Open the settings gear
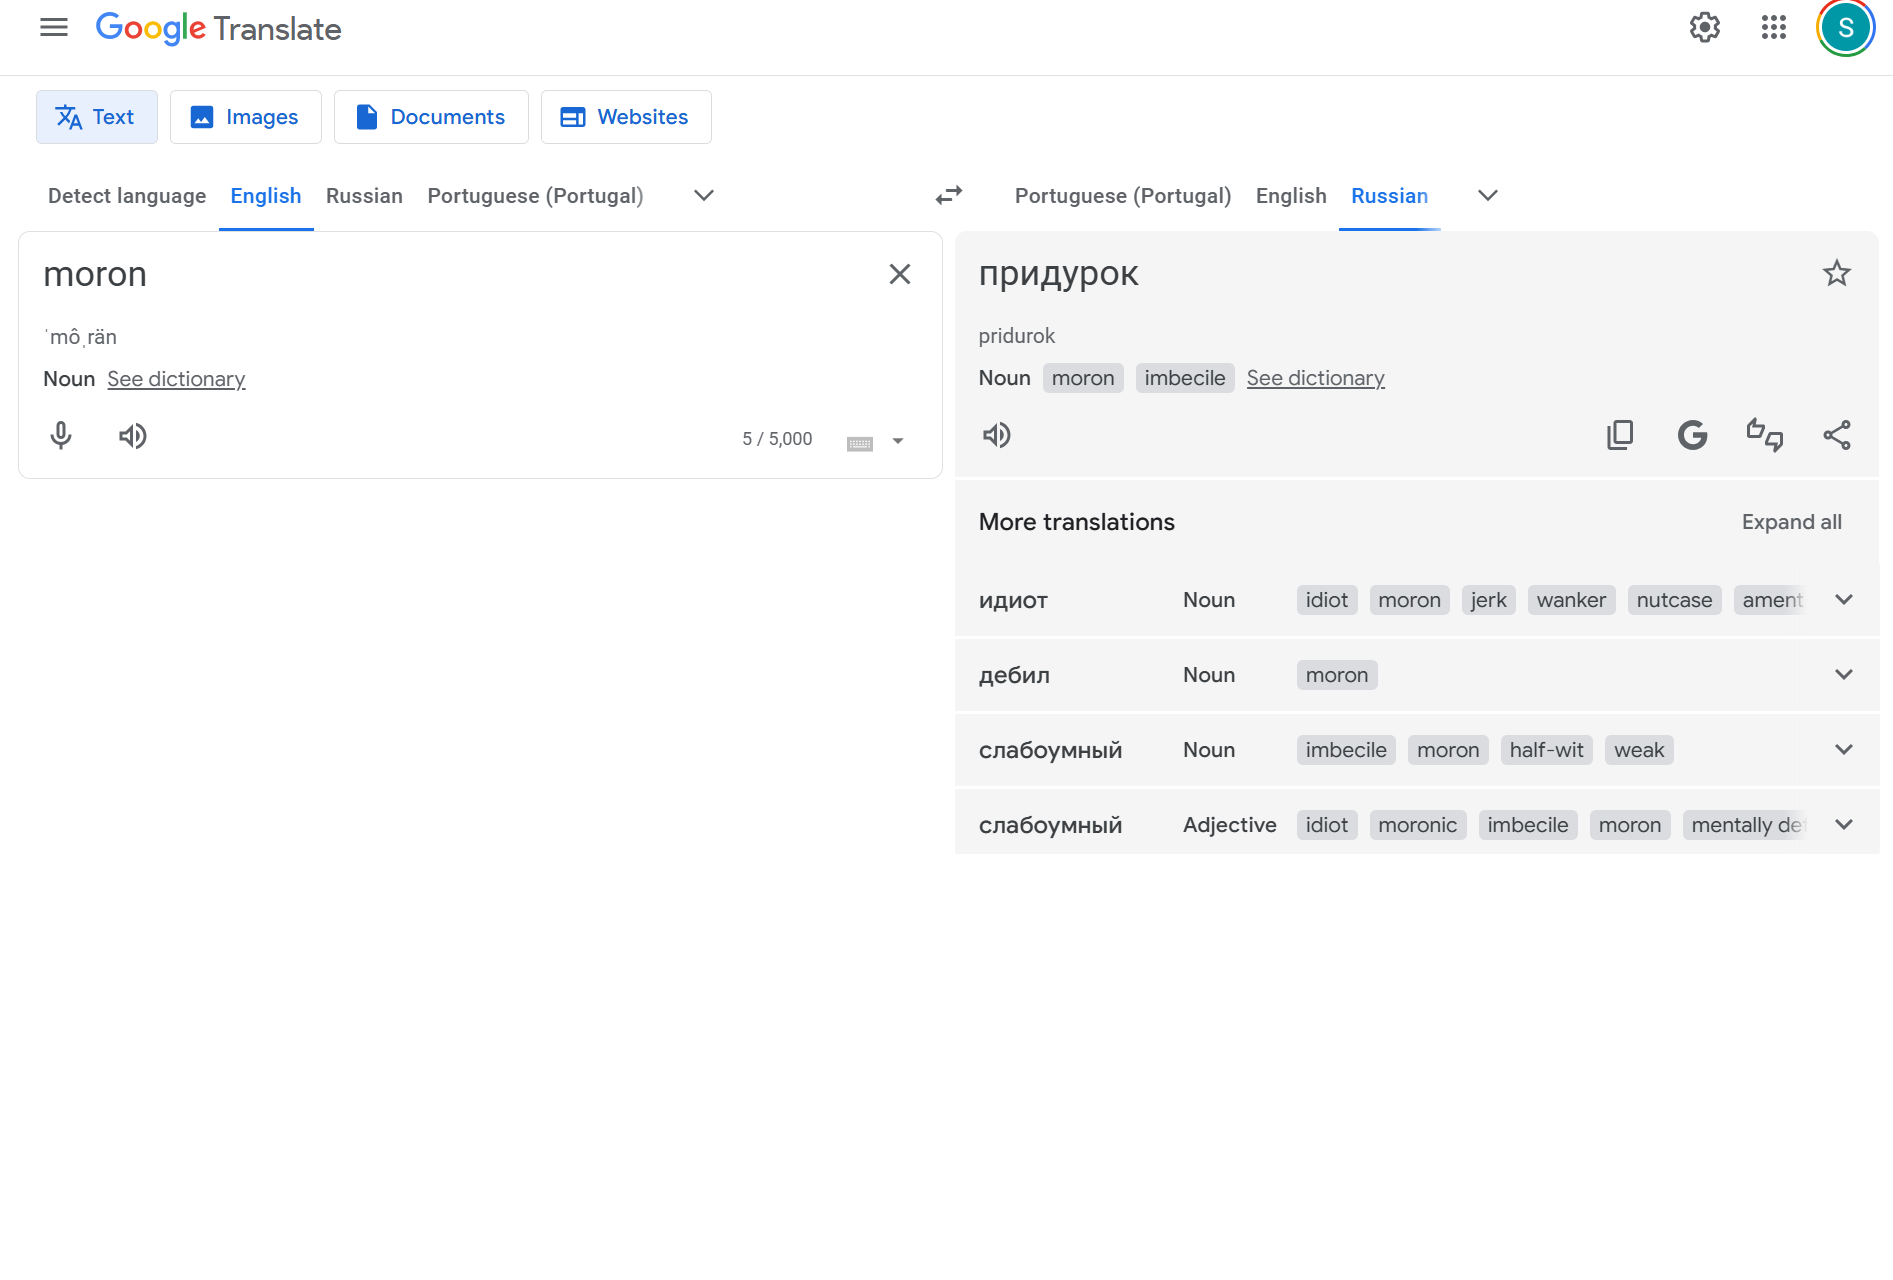This screenshot has height=1280, width=1893. (x=1705, y=28)
